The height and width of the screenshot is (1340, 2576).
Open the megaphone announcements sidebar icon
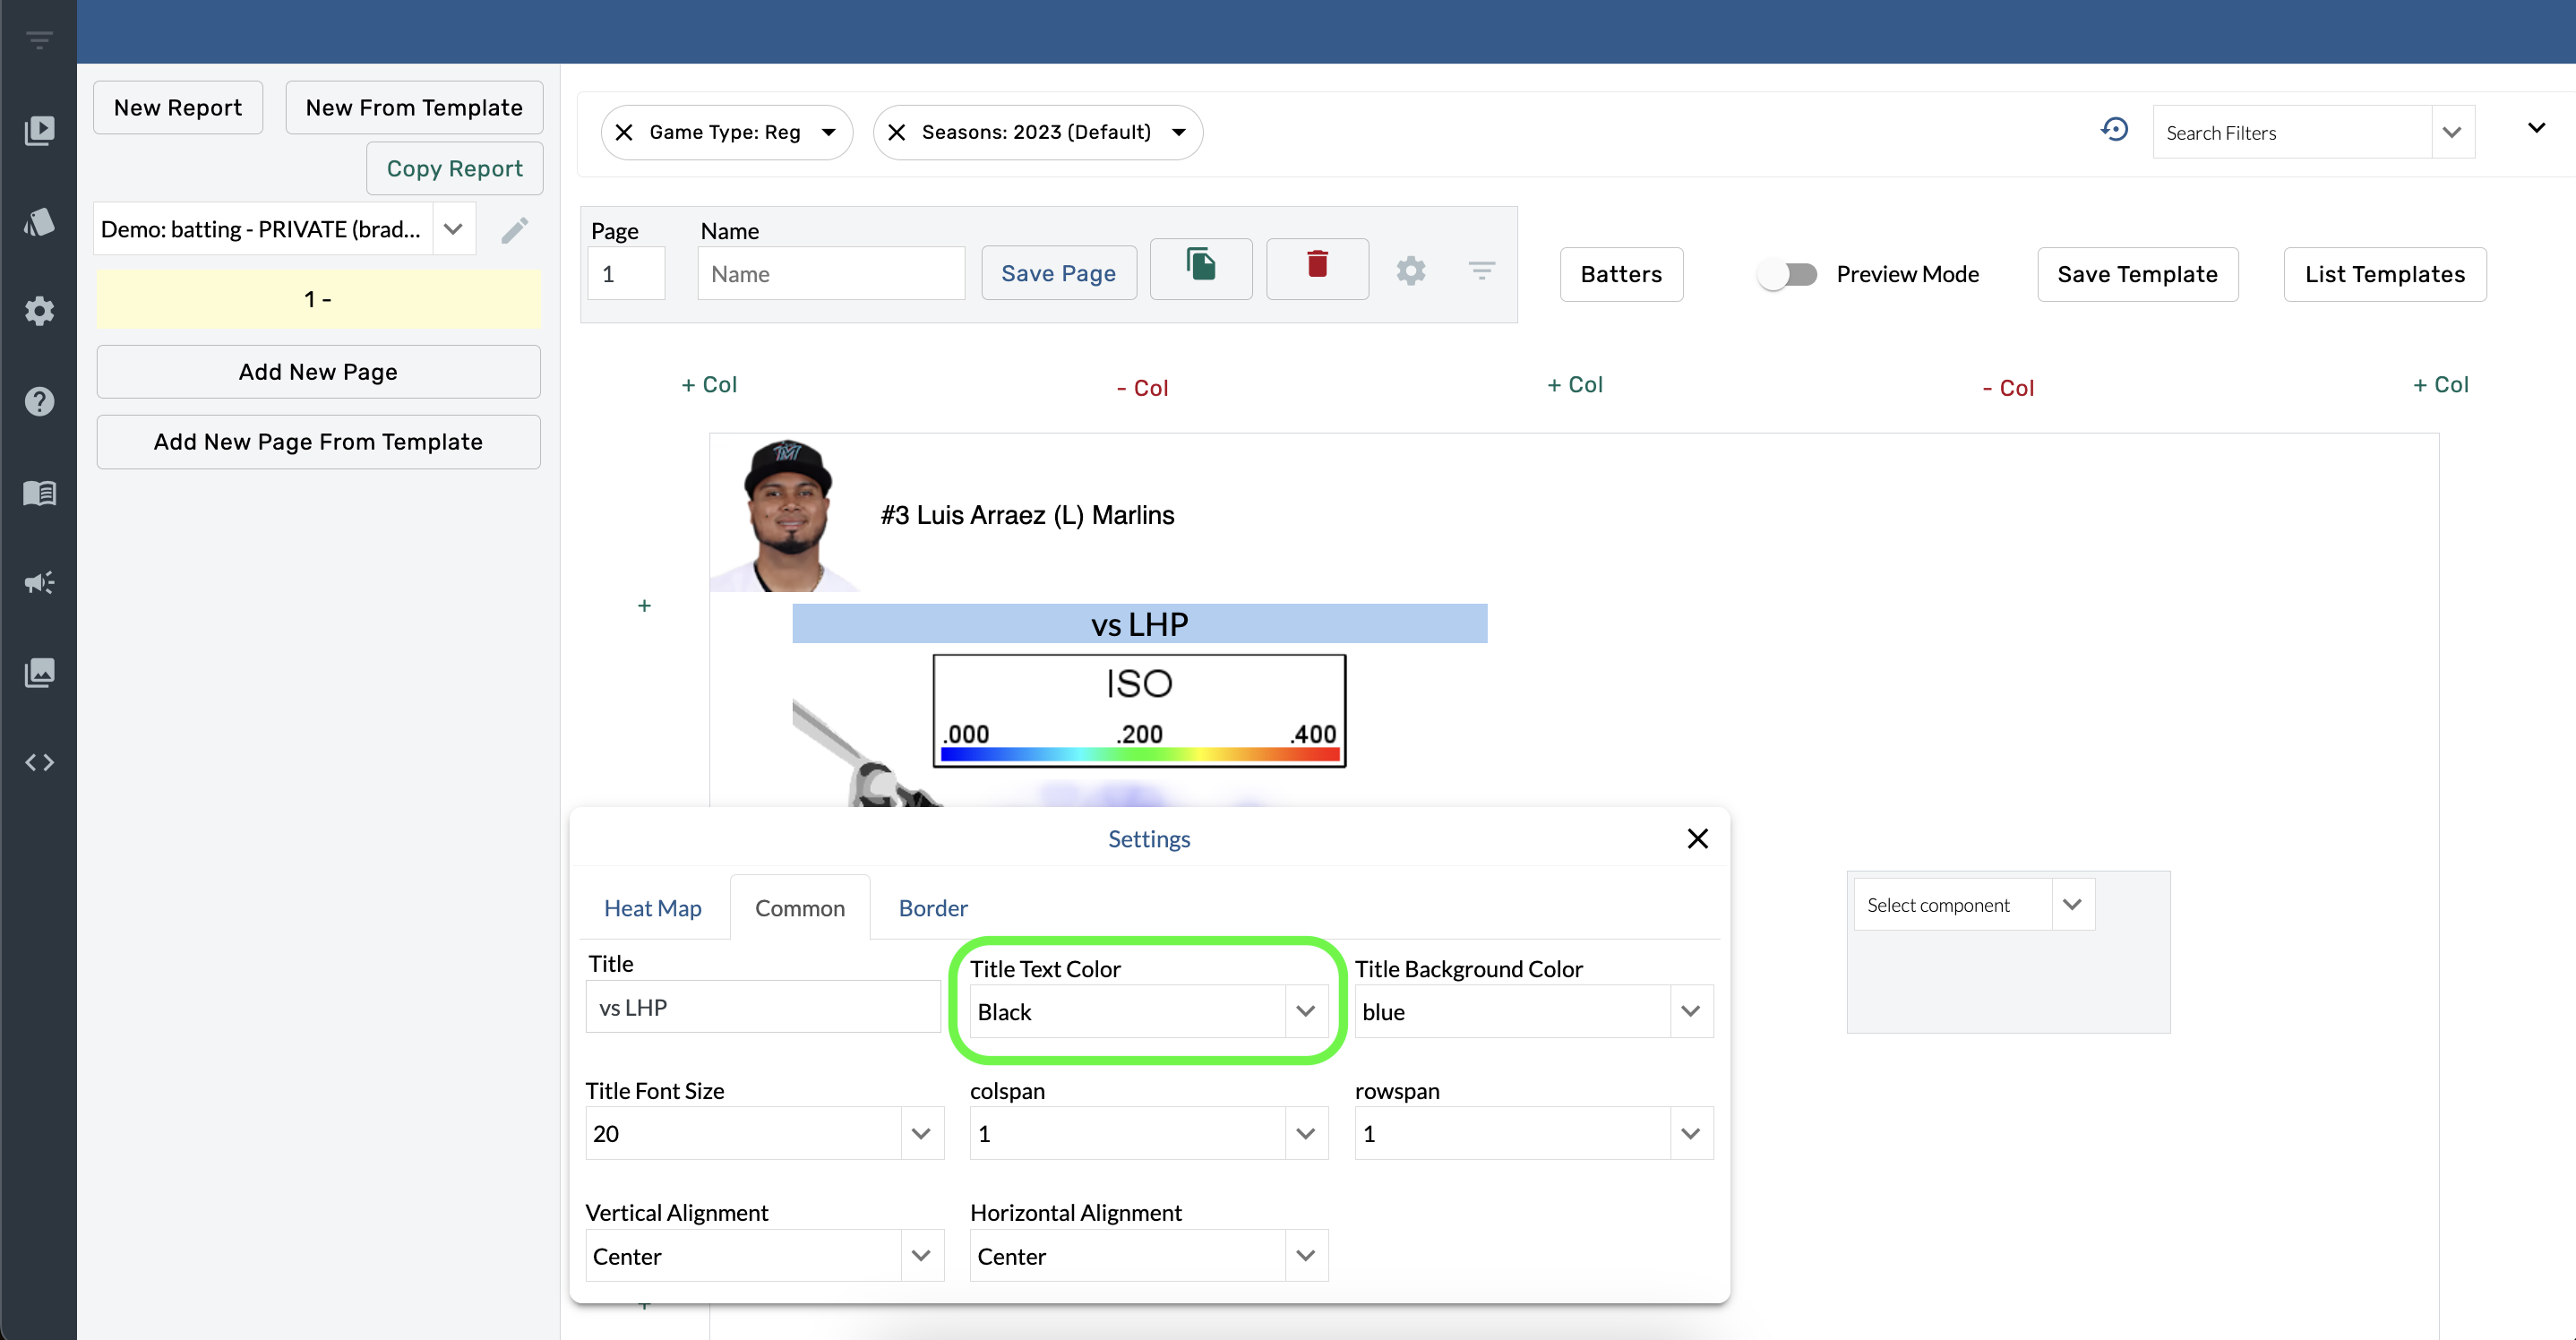[39, 582]
